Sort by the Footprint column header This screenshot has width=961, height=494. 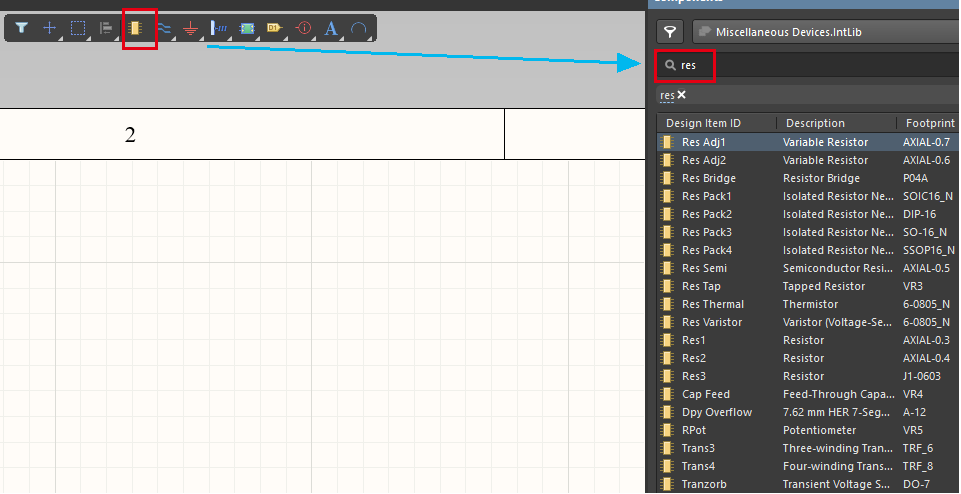click(x=929, y=123)
